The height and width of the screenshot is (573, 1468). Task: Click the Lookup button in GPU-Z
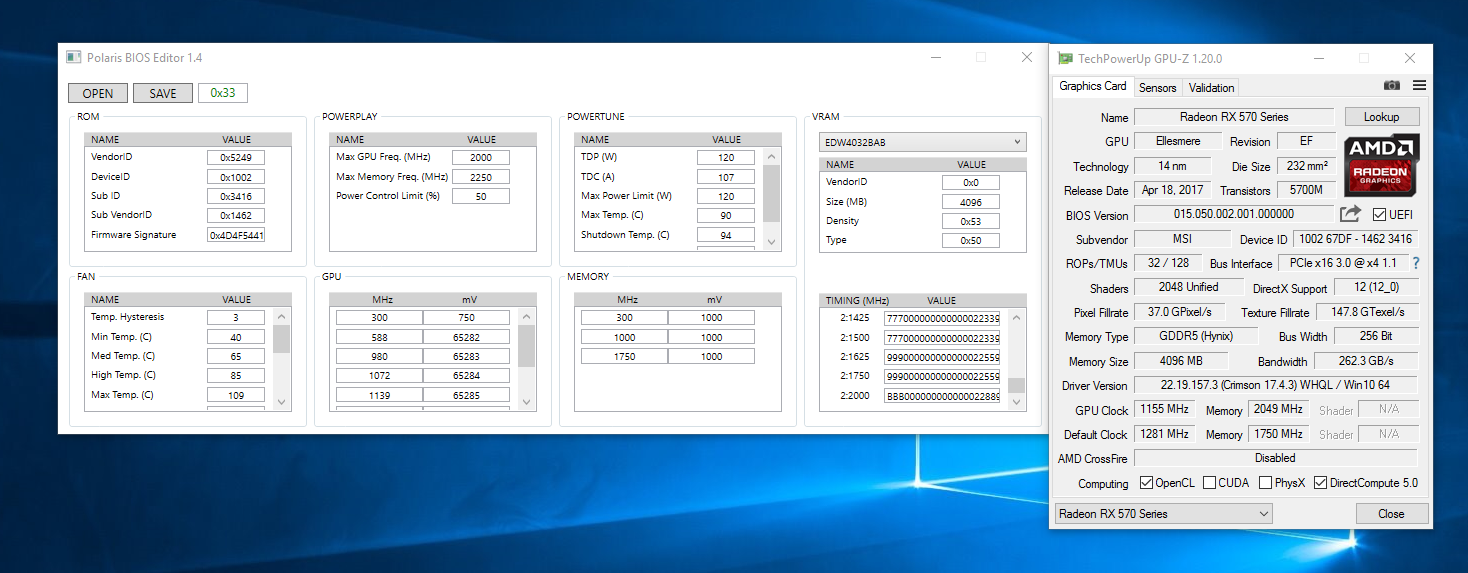pyautogui.click(x=1381, y=117)
